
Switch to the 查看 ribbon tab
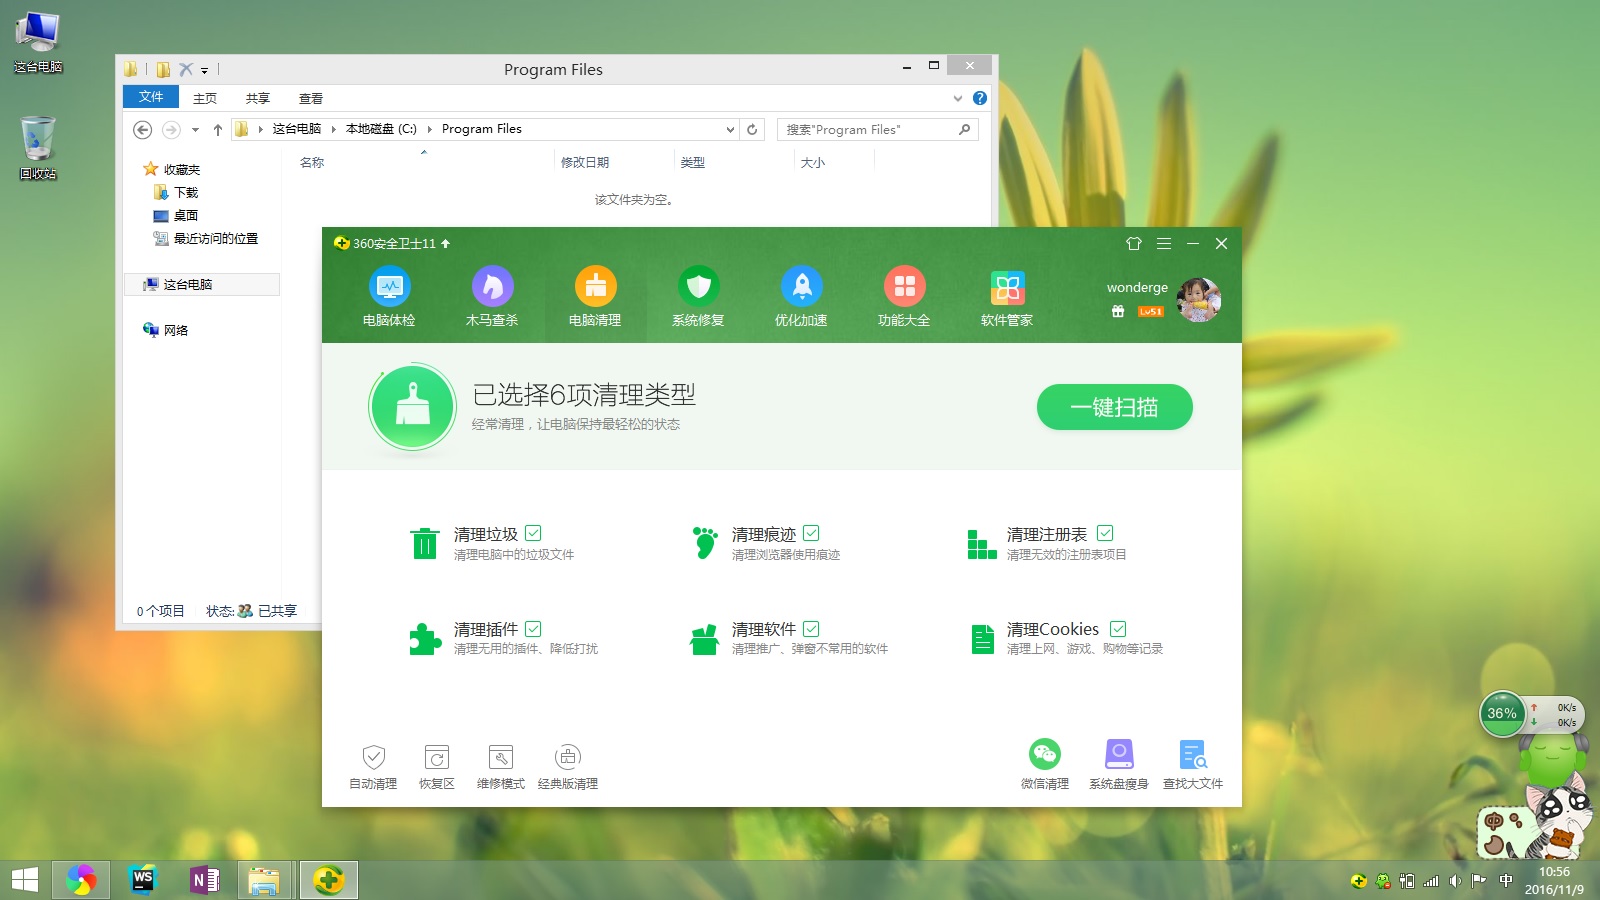click(x=311, y=98)
